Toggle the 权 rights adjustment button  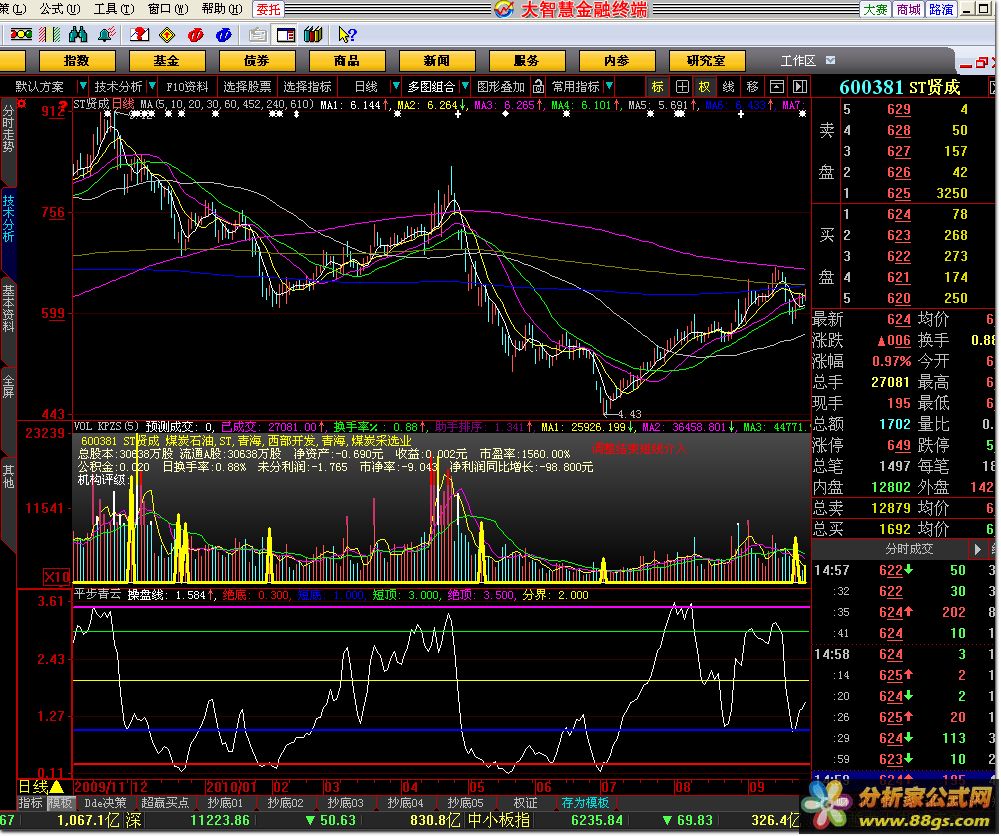(705, 86)
